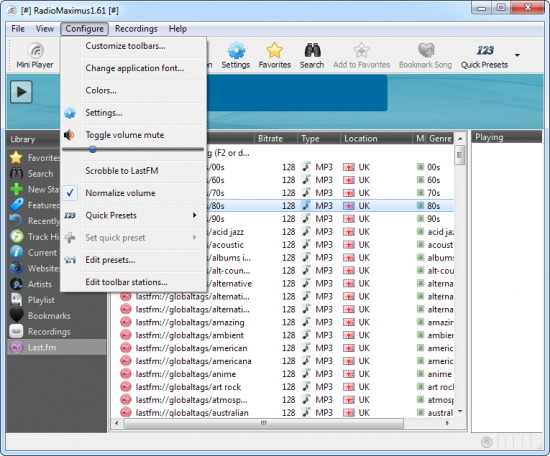
Task: Open the Mini Player toolbar icon
Action: (x=35, y=55)
